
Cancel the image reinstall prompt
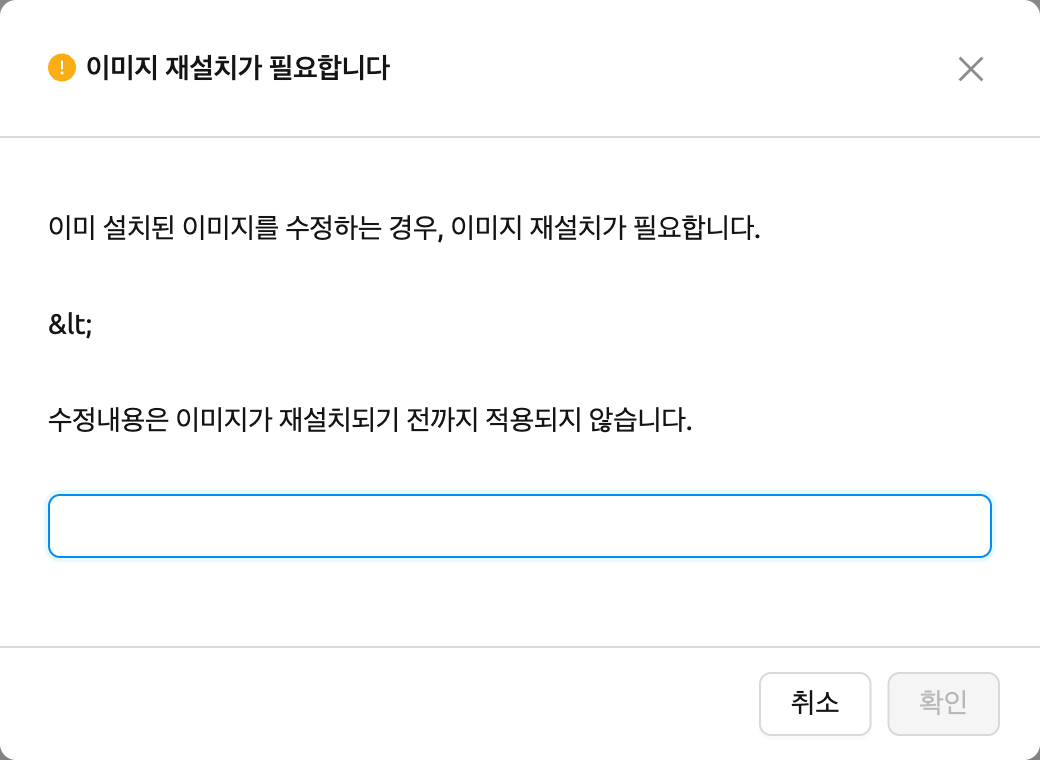coord(814,704)
